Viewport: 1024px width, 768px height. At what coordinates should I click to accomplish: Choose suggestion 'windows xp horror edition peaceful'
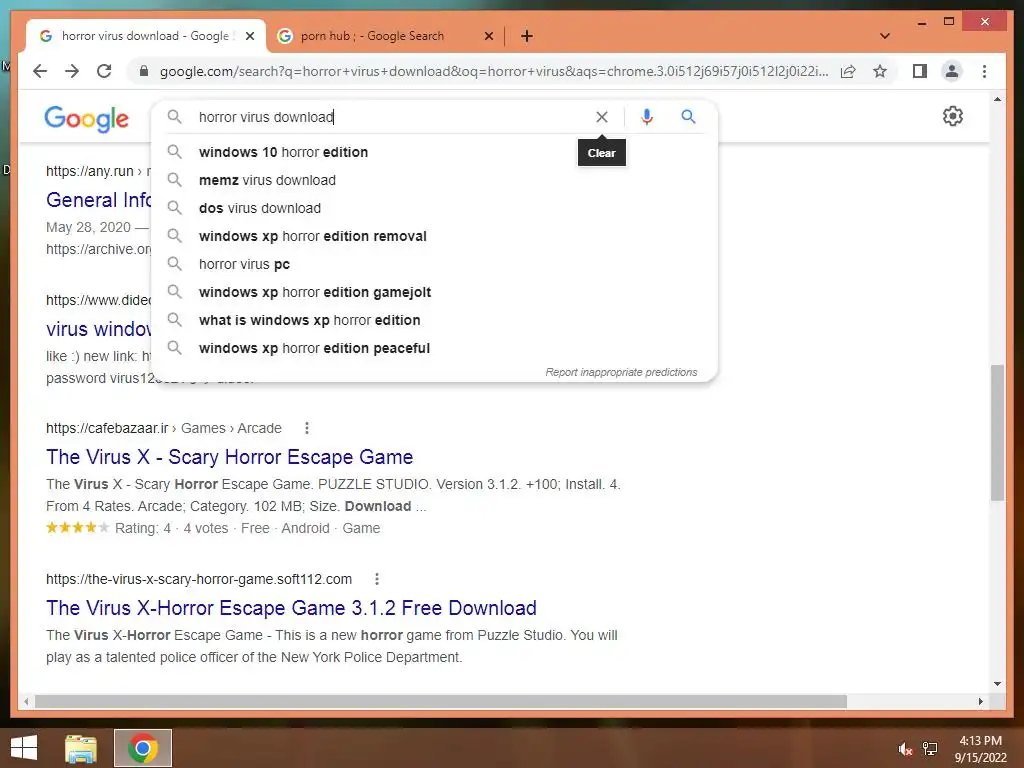tap(314, 349)
